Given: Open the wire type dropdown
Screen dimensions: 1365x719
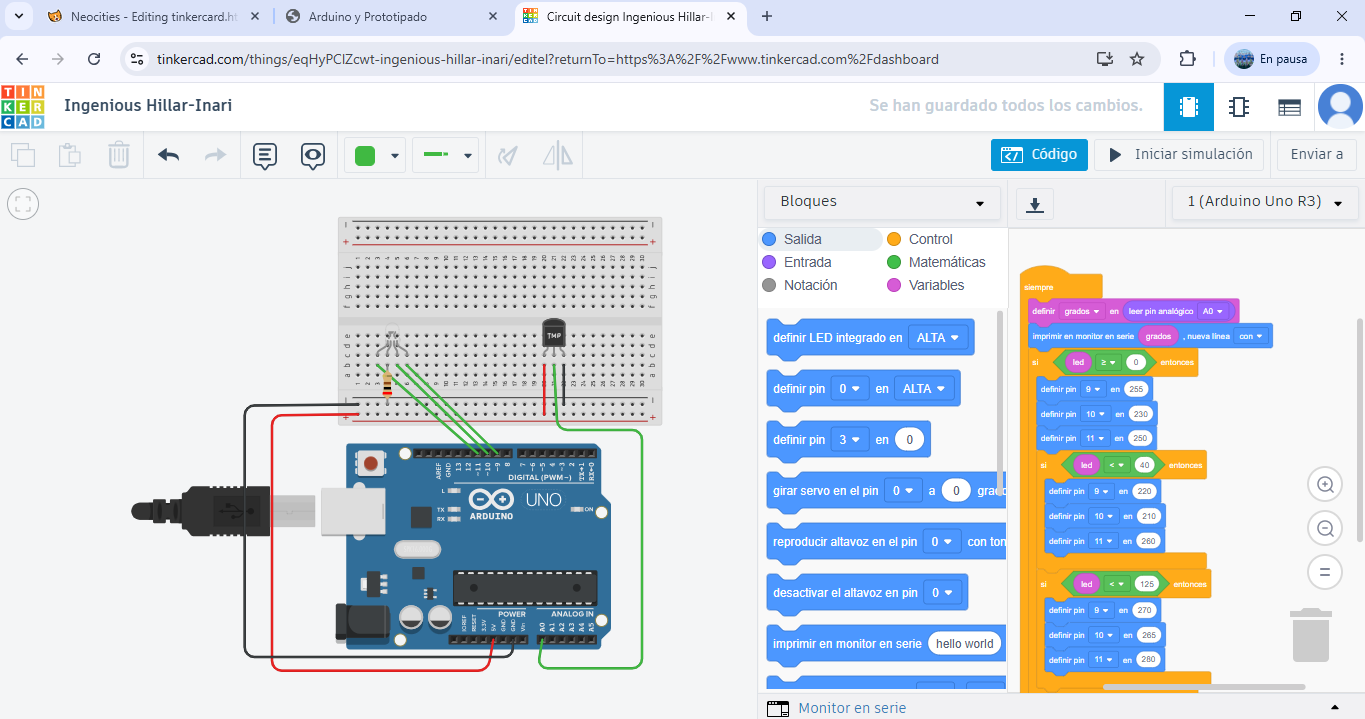Looking at the screenshot, I should (x=445, y=155).
